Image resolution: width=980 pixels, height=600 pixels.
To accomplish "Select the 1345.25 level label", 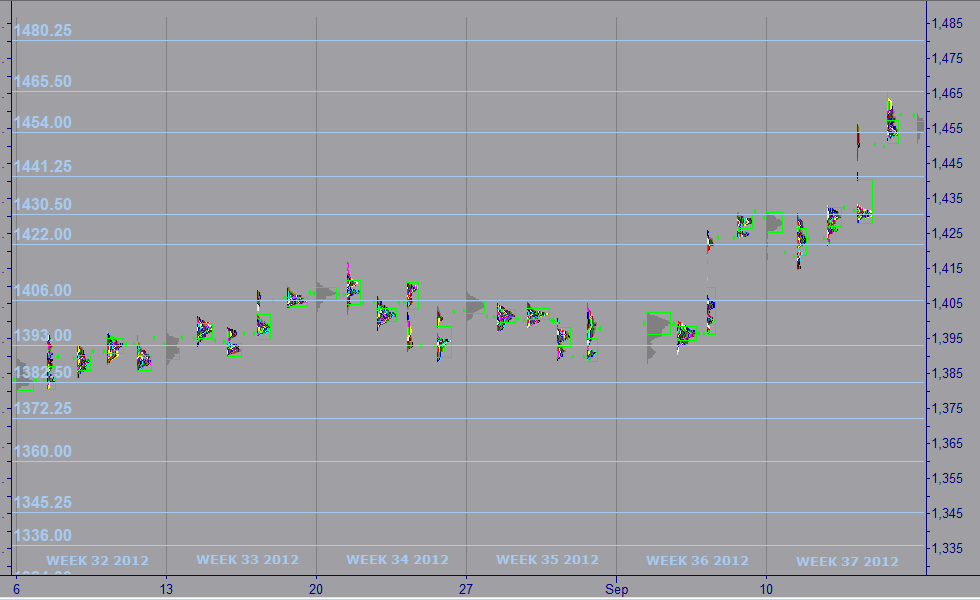I will pos(42,502).
